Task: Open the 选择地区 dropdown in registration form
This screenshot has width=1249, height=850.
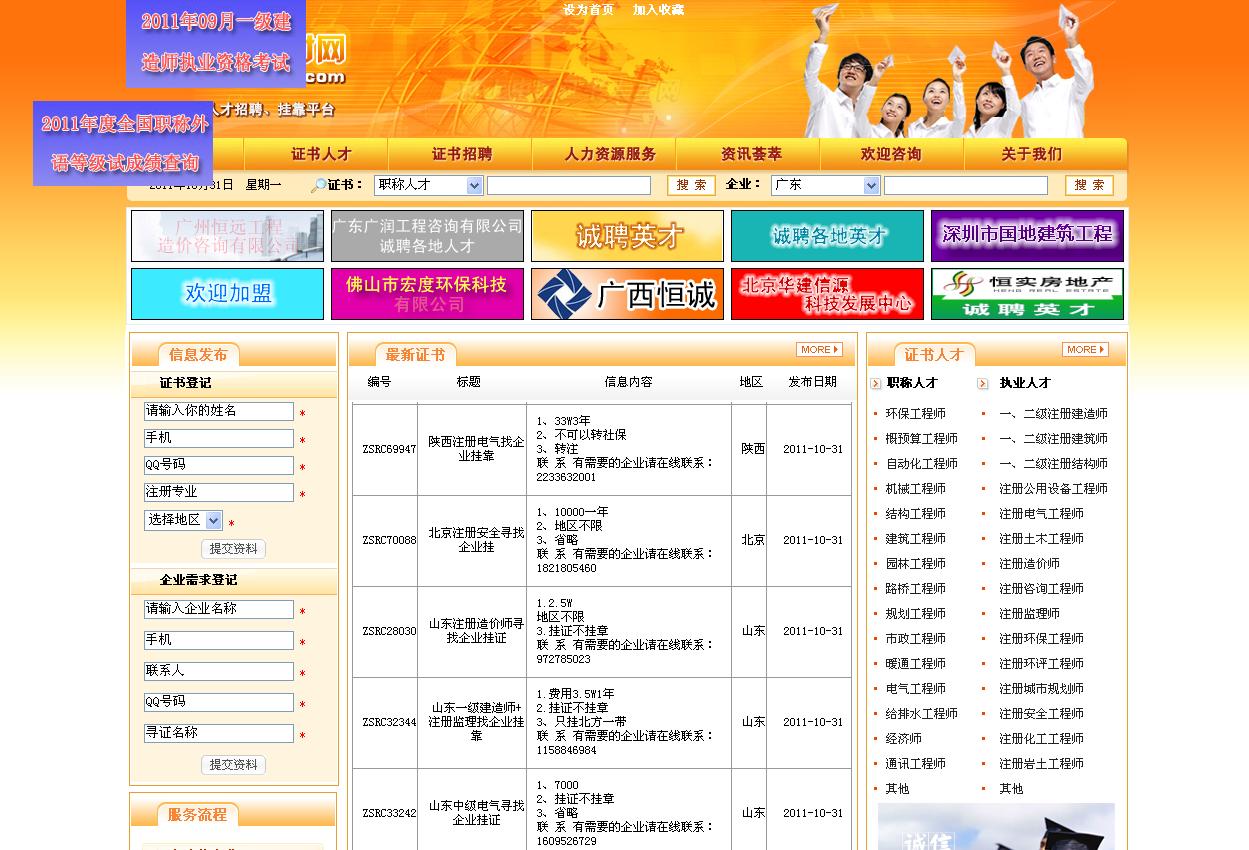Action: pyautogui.click(x=214, y=521)
